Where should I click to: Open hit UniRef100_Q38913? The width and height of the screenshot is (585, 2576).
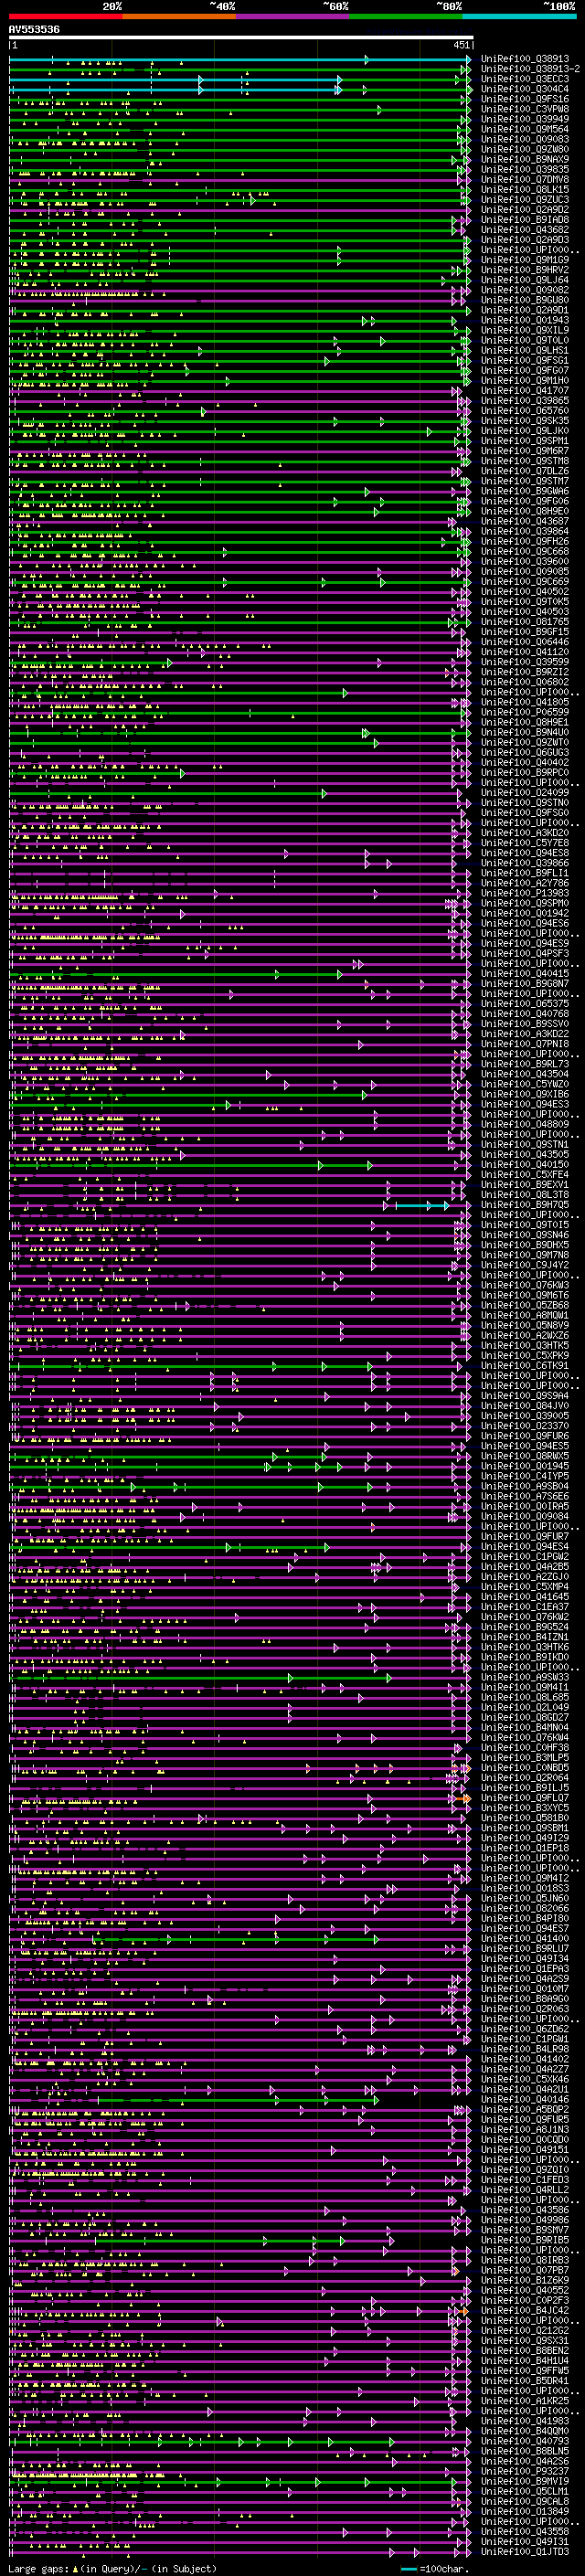click(x=525, y=59)
